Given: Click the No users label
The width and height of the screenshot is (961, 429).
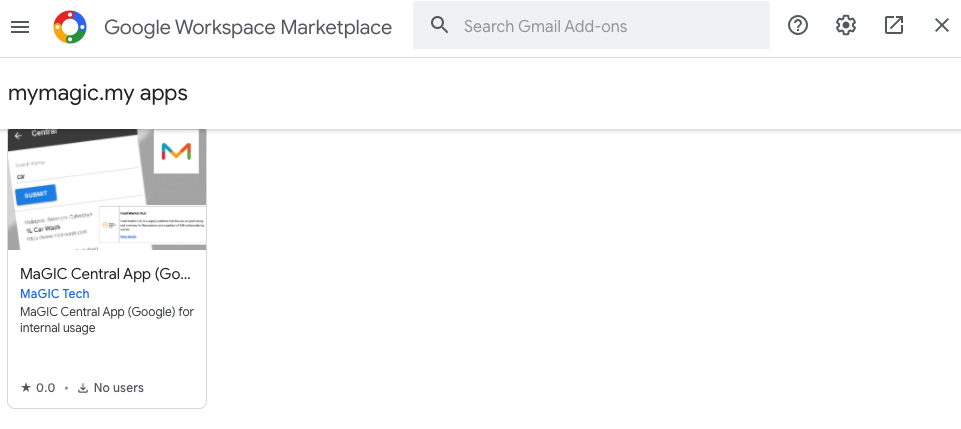Looking at the screenshot, I should (x=119, y=388).
